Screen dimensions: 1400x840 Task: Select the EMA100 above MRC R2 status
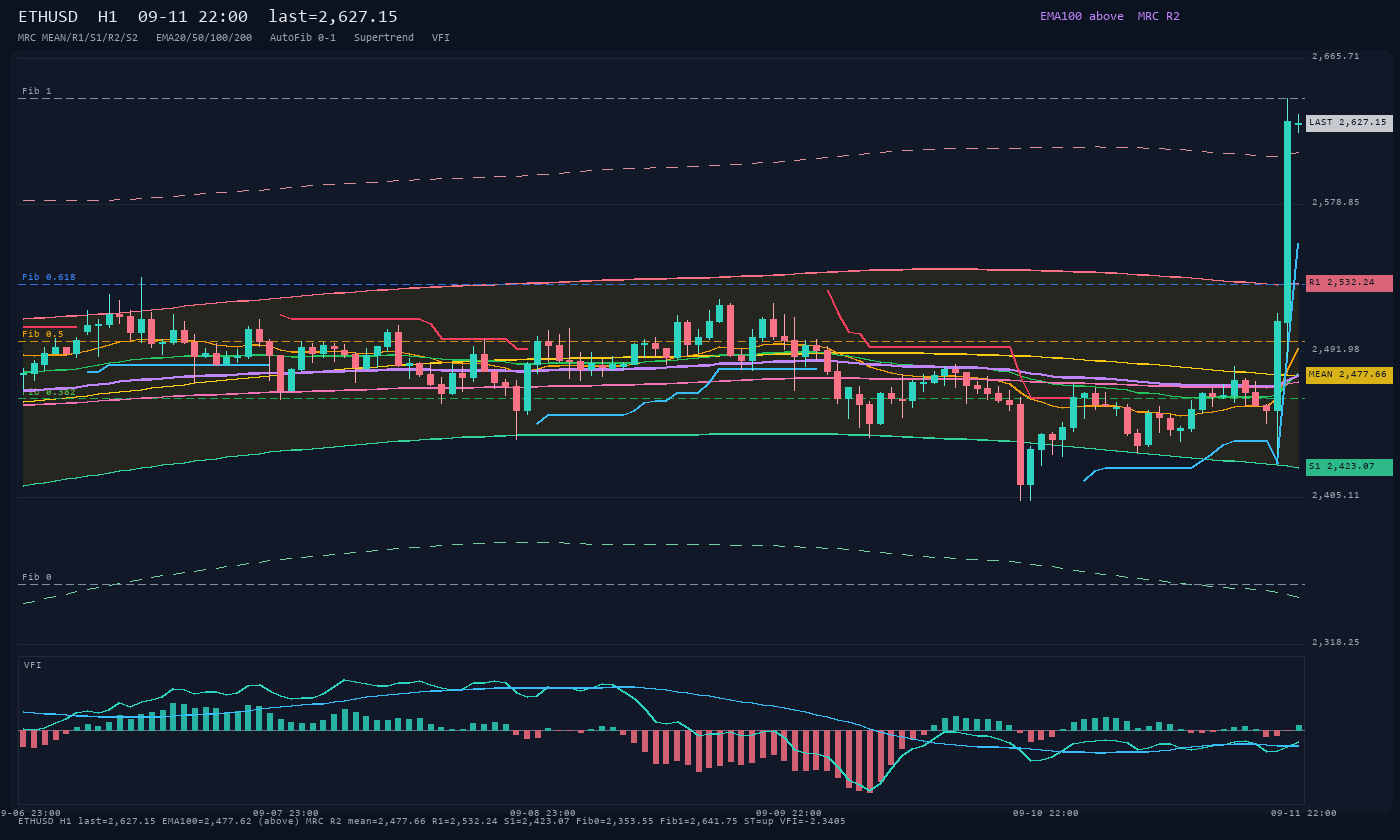(x=1110, y=16)
